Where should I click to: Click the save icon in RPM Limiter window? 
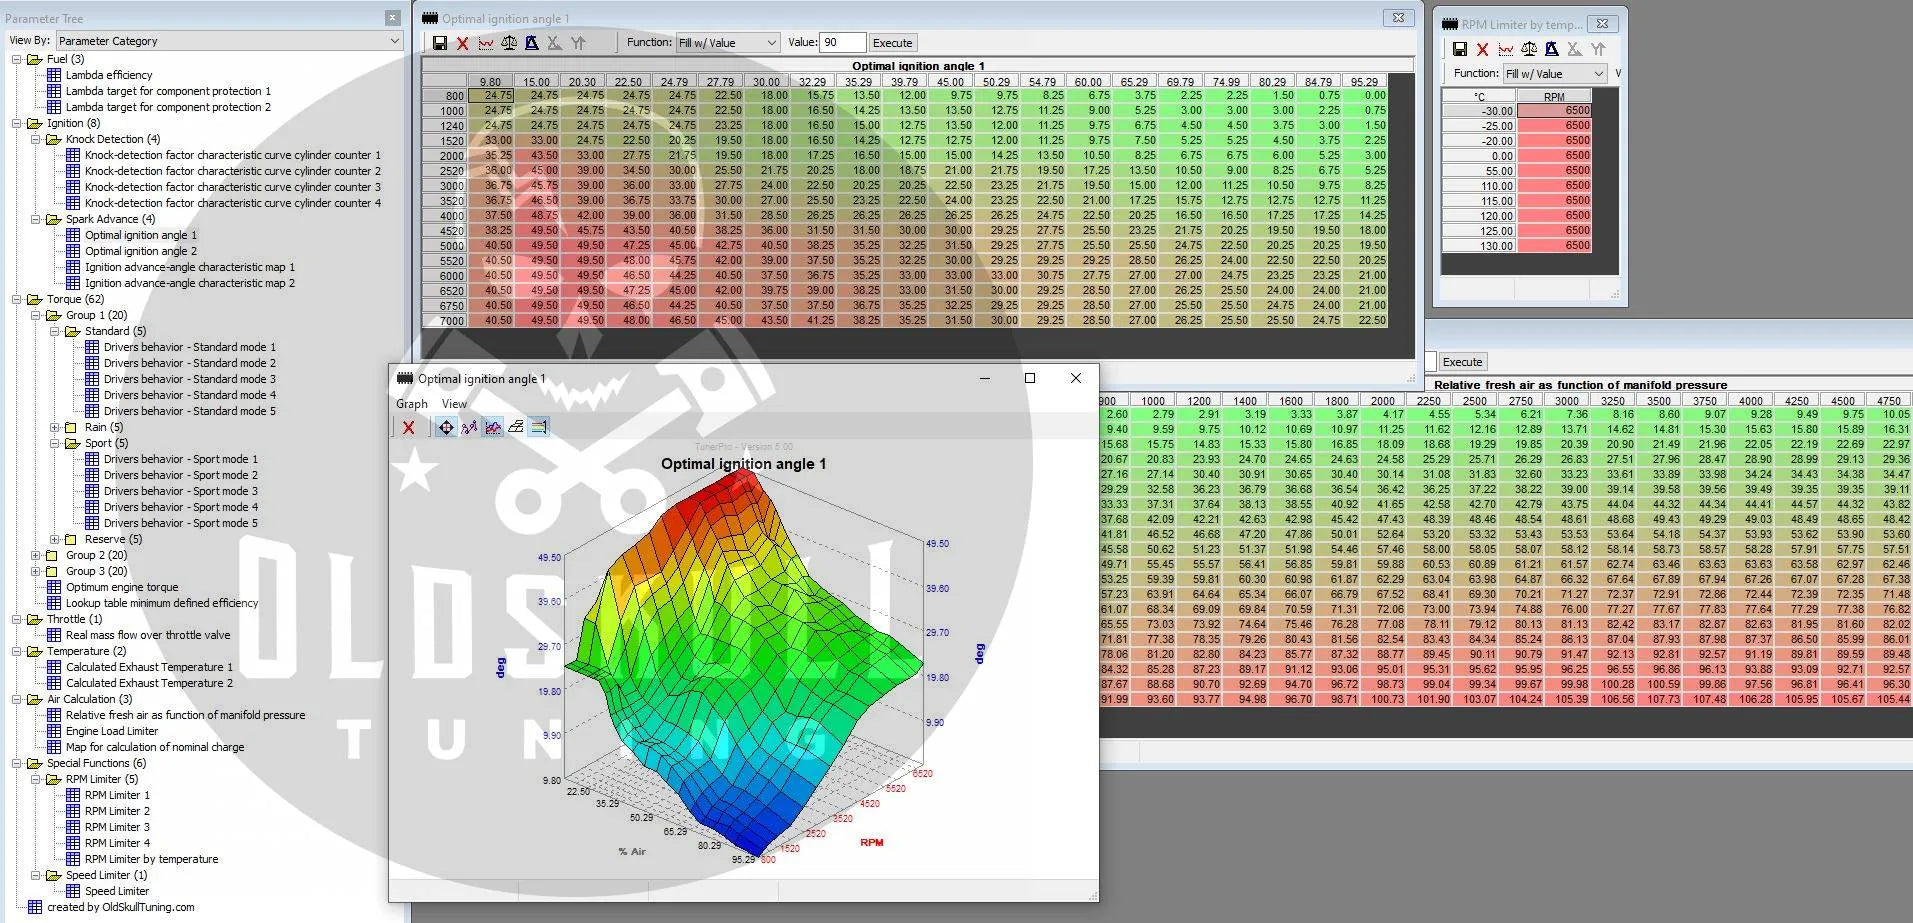(x=1459, y=49)
